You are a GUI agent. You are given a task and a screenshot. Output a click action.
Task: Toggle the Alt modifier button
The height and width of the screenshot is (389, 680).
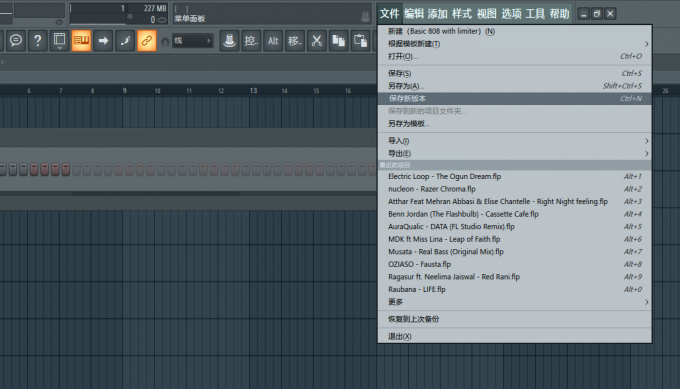[x=273, y=41]
